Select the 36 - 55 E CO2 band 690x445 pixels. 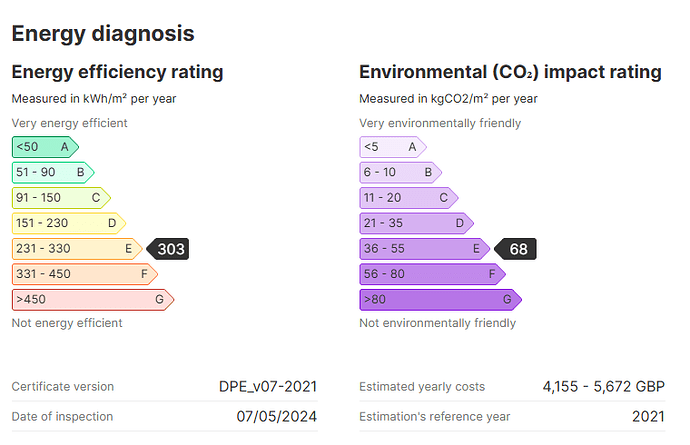coord(425,249)
